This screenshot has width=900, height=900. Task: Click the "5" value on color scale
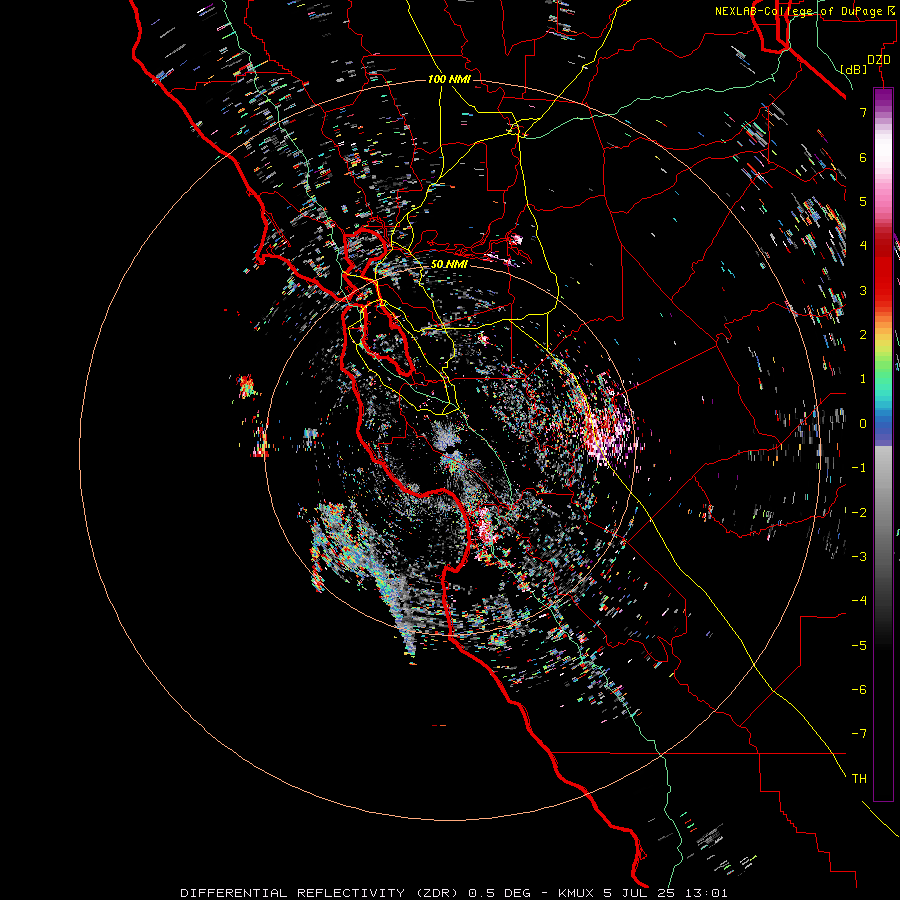(863, 201)
